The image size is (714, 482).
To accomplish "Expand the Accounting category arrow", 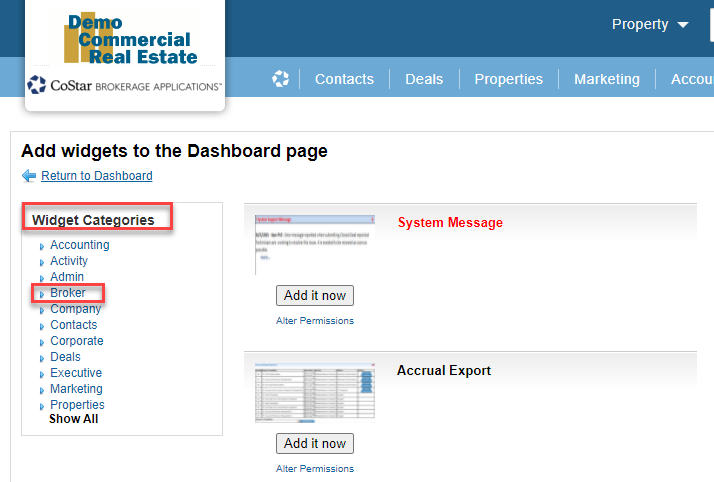I will click(x=42, y=246).
